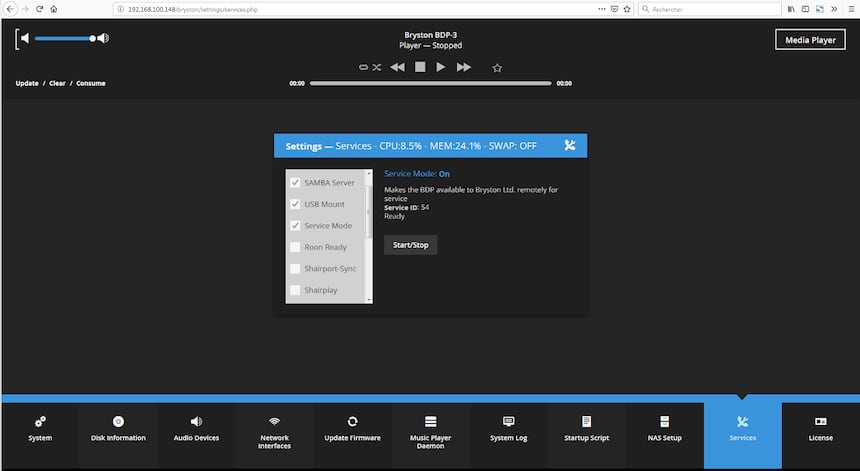The width and height of the screenshot is (860, 471).
Task: Skip ahead with the fast-forward button
Action: 463,67
